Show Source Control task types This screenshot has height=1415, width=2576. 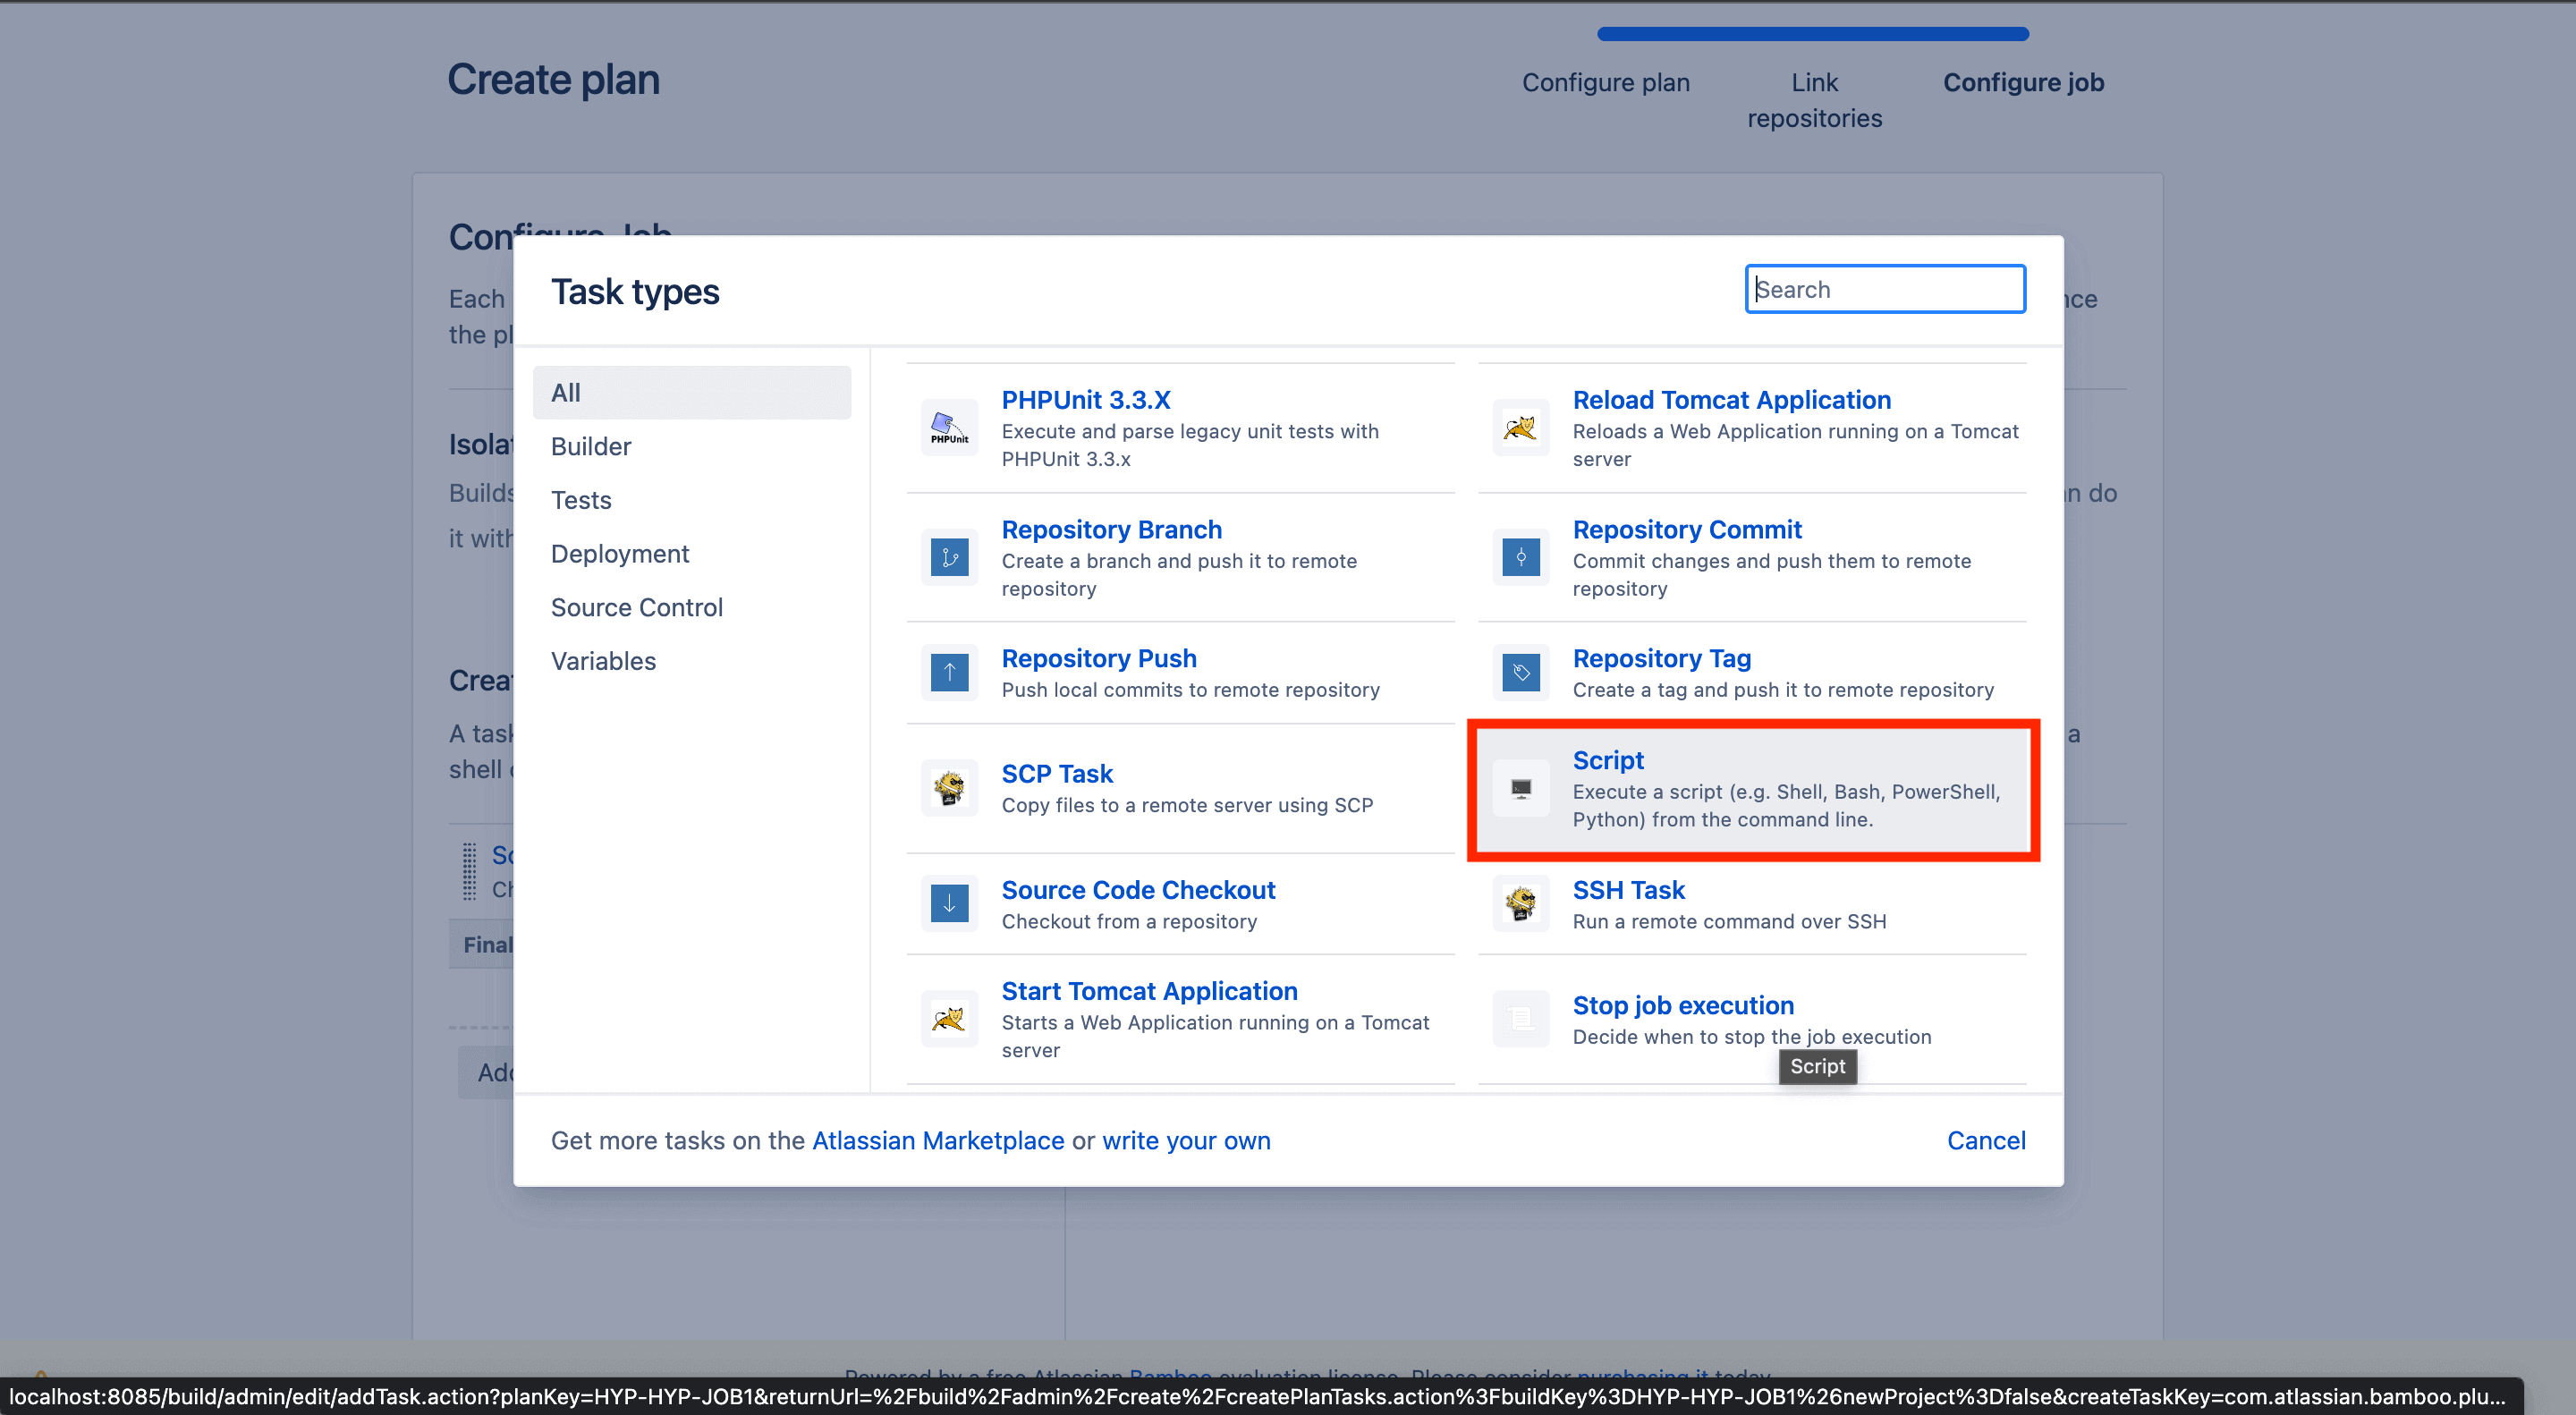coord(636,607)
